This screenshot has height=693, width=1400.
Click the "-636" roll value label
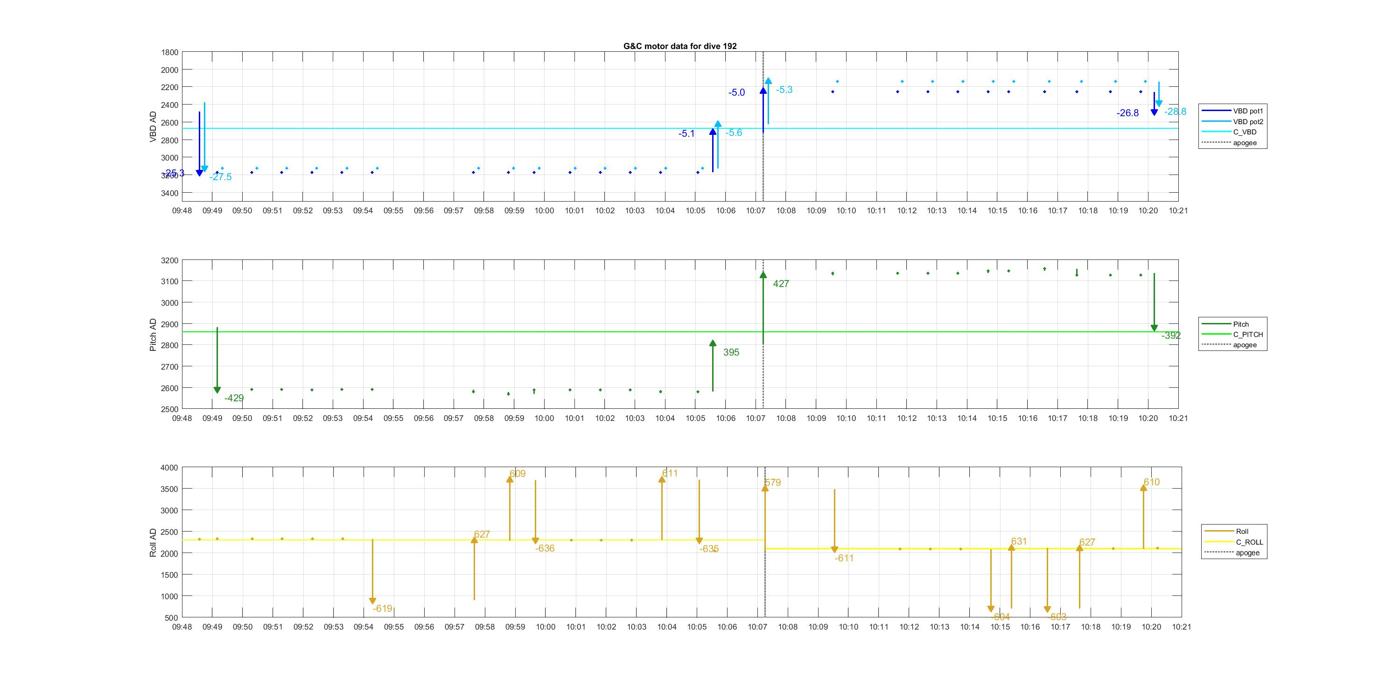click(545, 548)
